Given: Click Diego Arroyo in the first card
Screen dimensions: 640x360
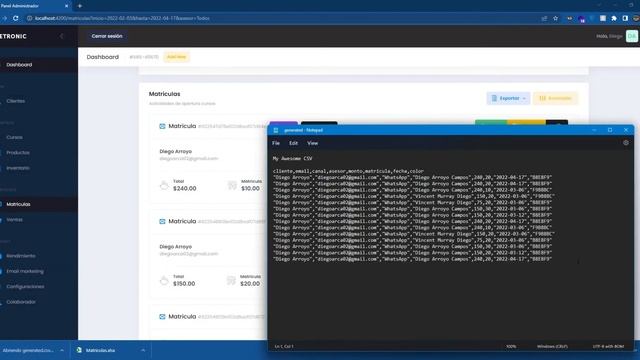Looking at the screenshot, I should (176, 151).
